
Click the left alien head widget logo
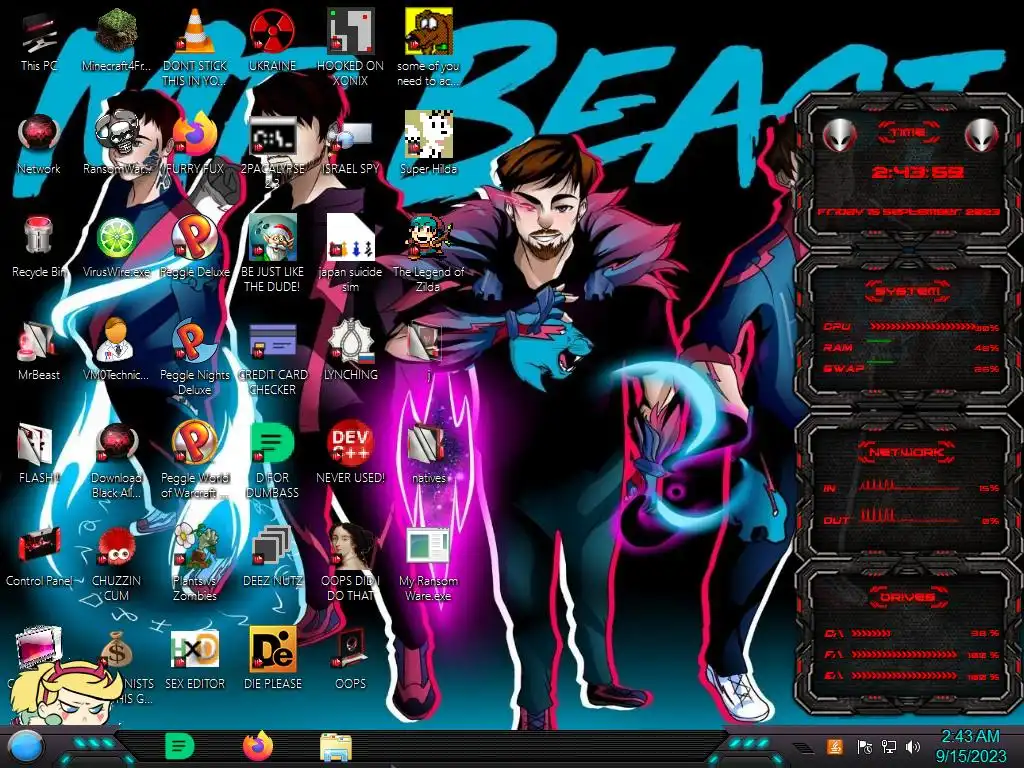(x=839, y=136)
